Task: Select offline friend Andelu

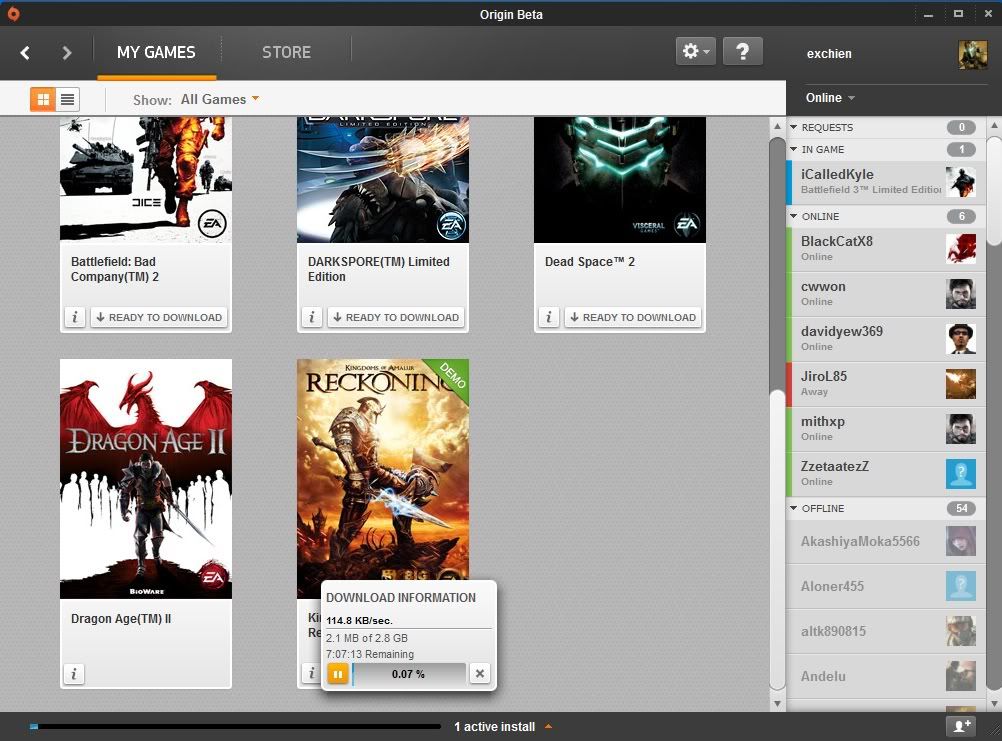Action: [885, 676]
